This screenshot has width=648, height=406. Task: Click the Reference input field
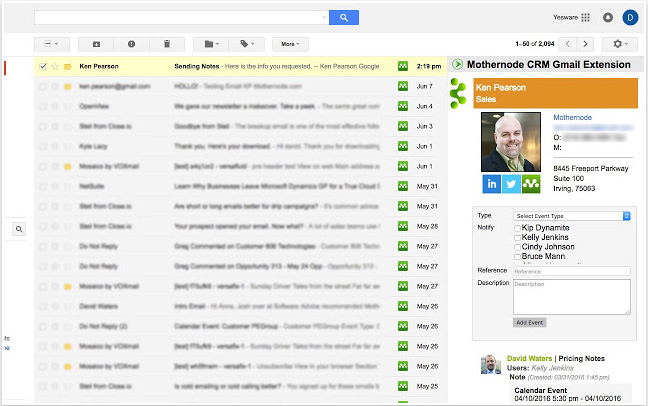click(x=572, y=271)
